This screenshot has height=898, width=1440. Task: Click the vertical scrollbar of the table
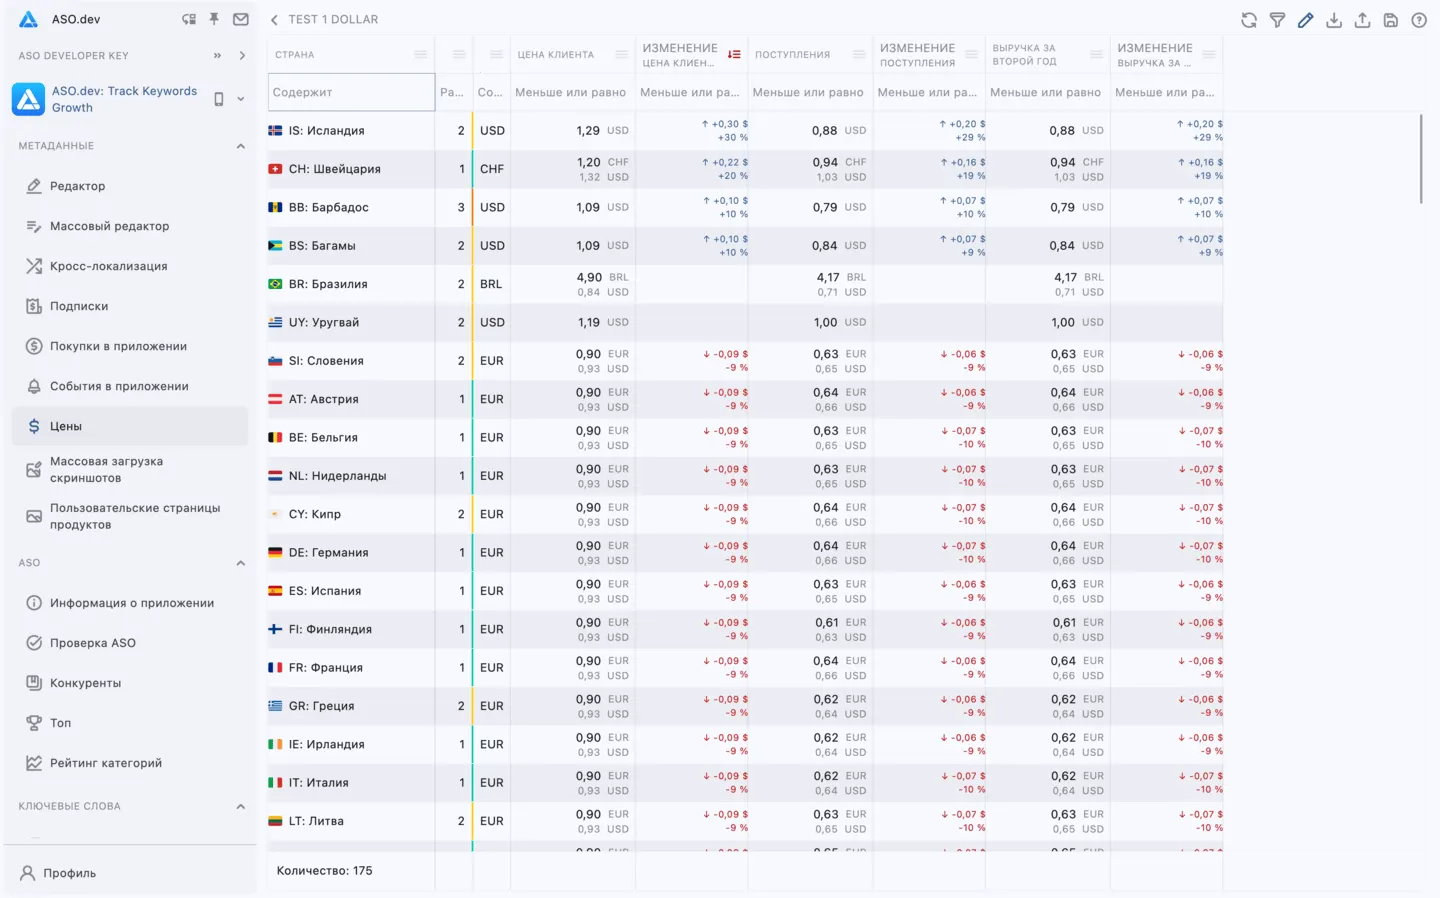point(1421,158)
